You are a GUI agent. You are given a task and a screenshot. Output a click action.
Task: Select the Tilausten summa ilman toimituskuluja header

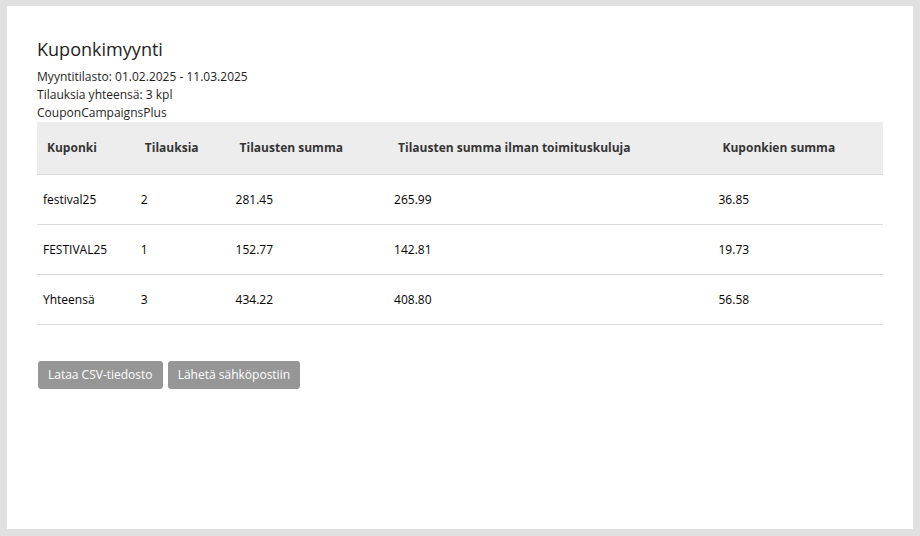514,148
